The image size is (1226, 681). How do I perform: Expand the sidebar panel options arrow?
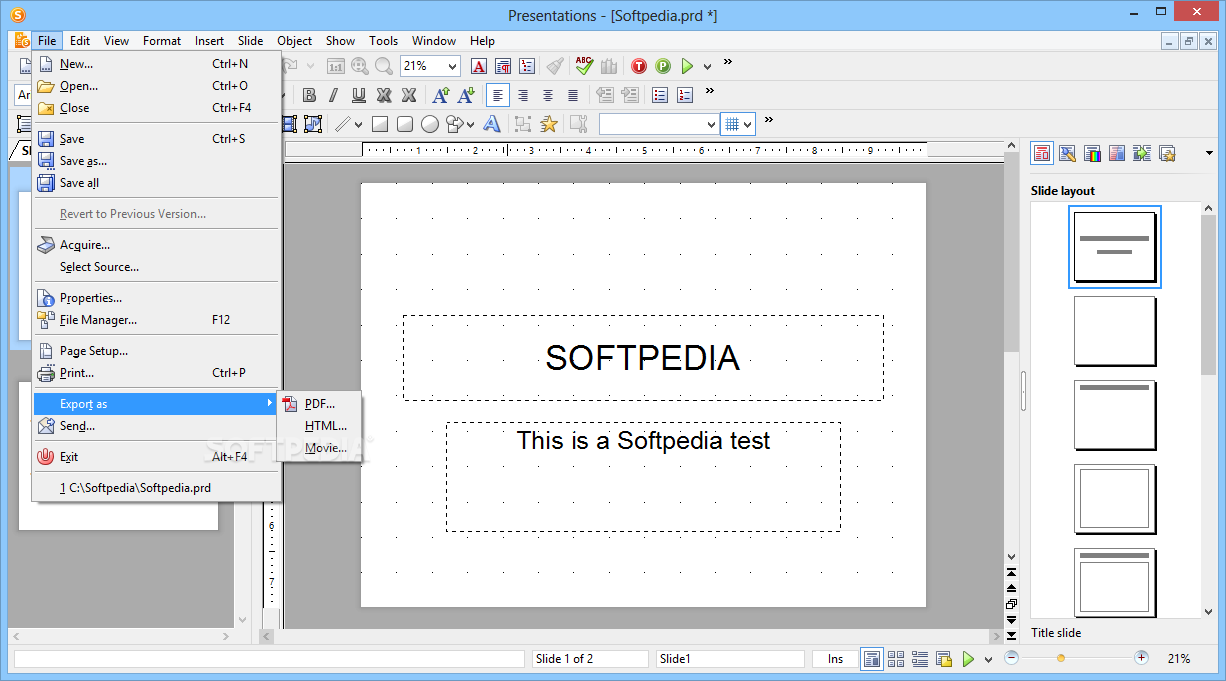[1209, 153]
